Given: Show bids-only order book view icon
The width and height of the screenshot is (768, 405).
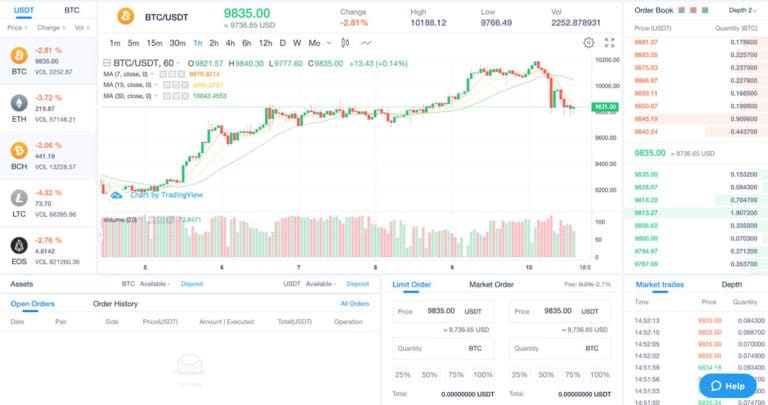Looking at the screenshot, I should [x=705, y=10].
